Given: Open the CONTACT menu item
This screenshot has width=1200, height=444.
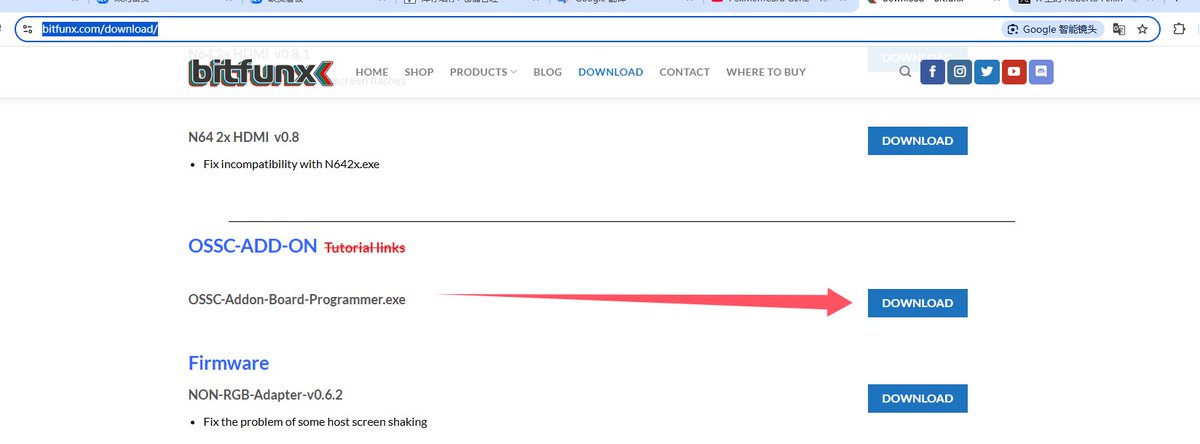Looking at the screenshot, I should (685, 72).
